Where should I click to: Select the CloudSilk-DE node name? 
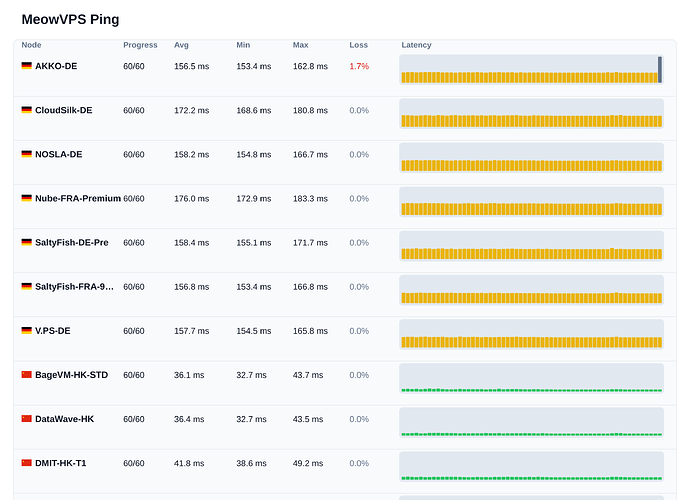point(64,110)
